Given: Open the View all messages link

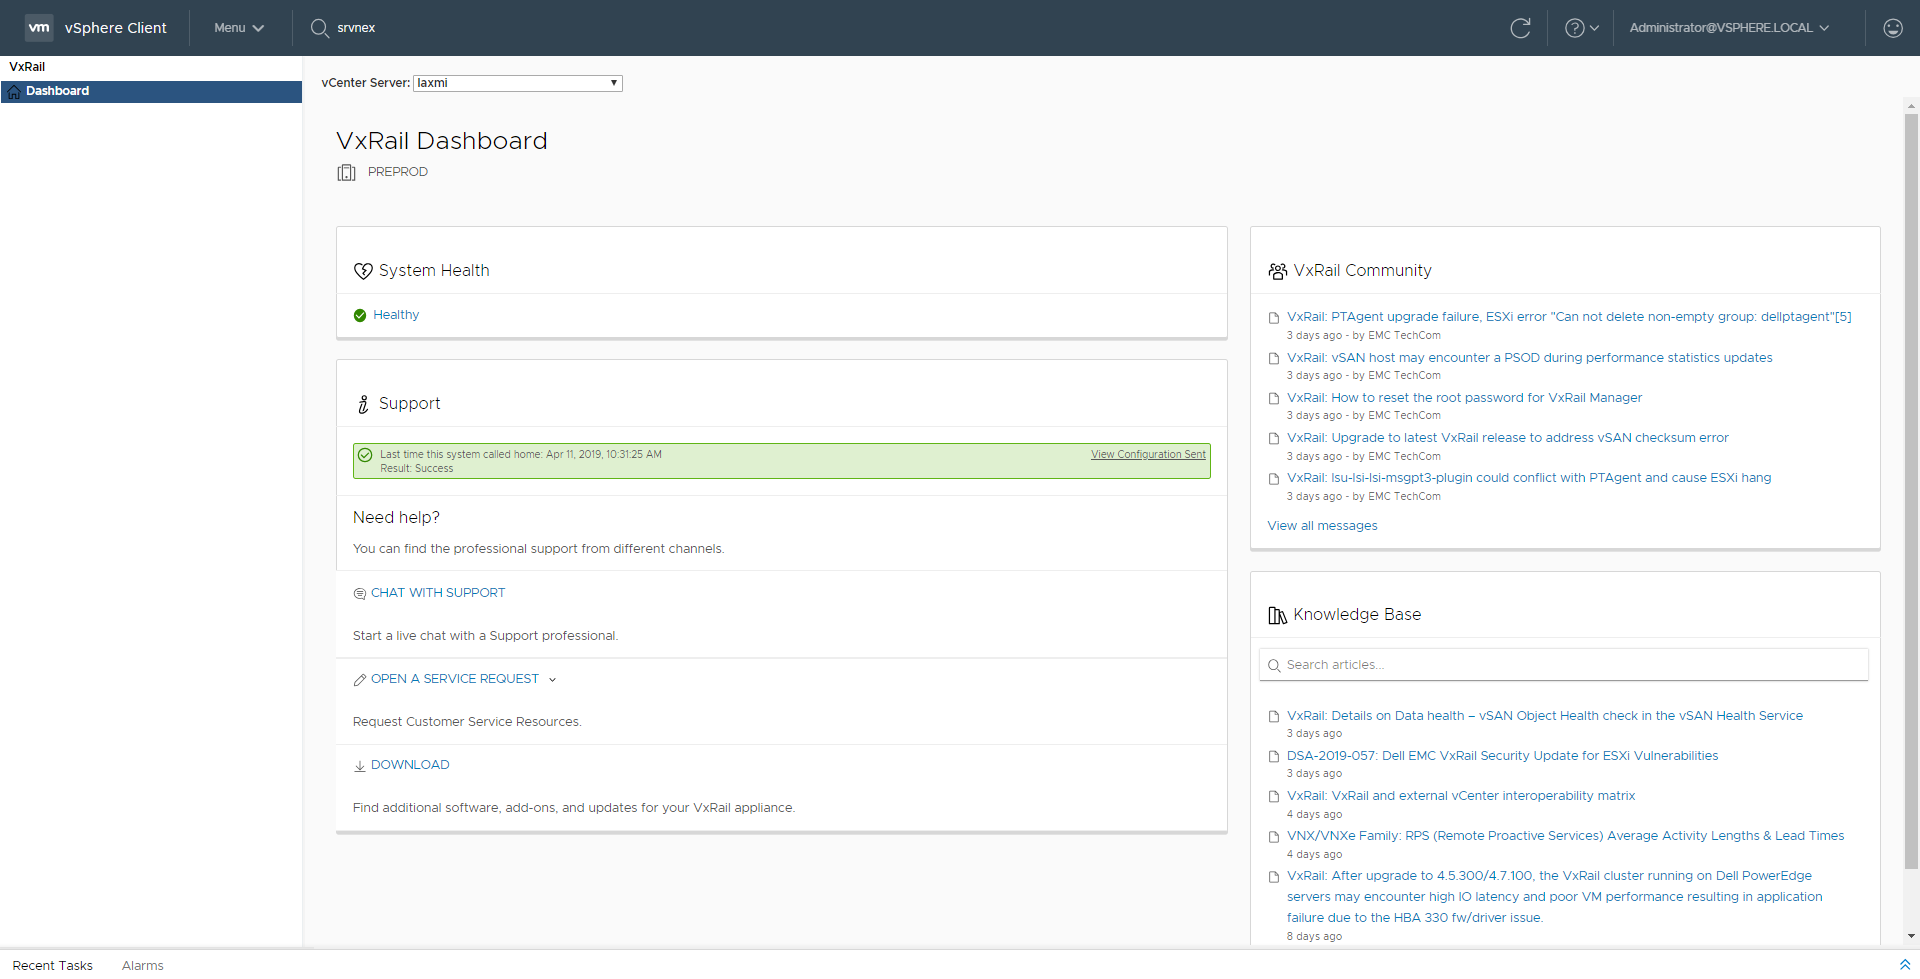Looking at the screenshot, I should point(1322,526).
